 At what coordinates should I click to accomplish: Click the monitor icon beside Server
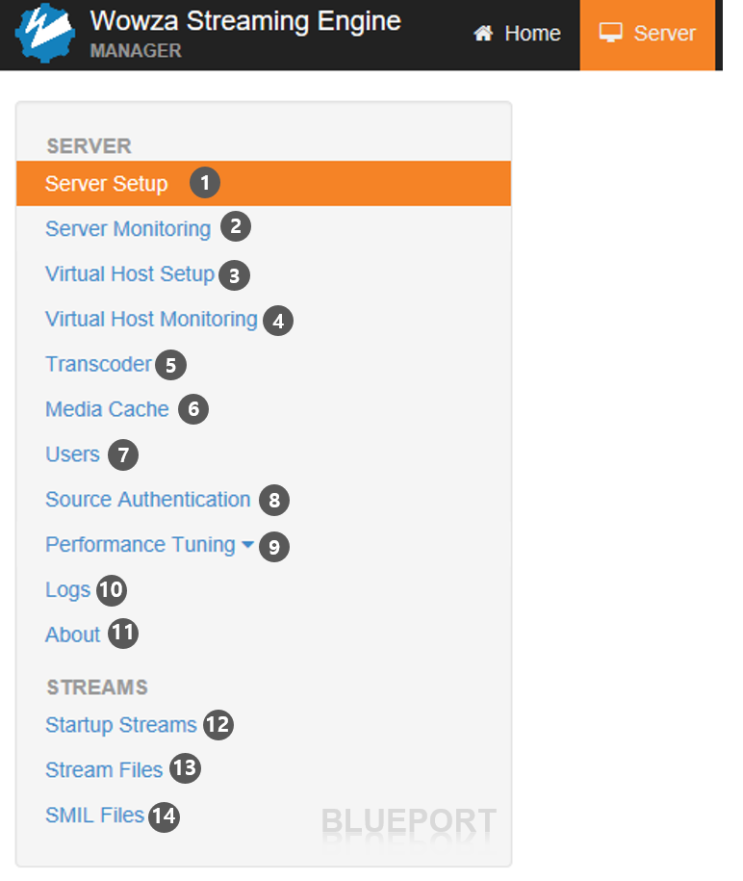tap(611, 32)
